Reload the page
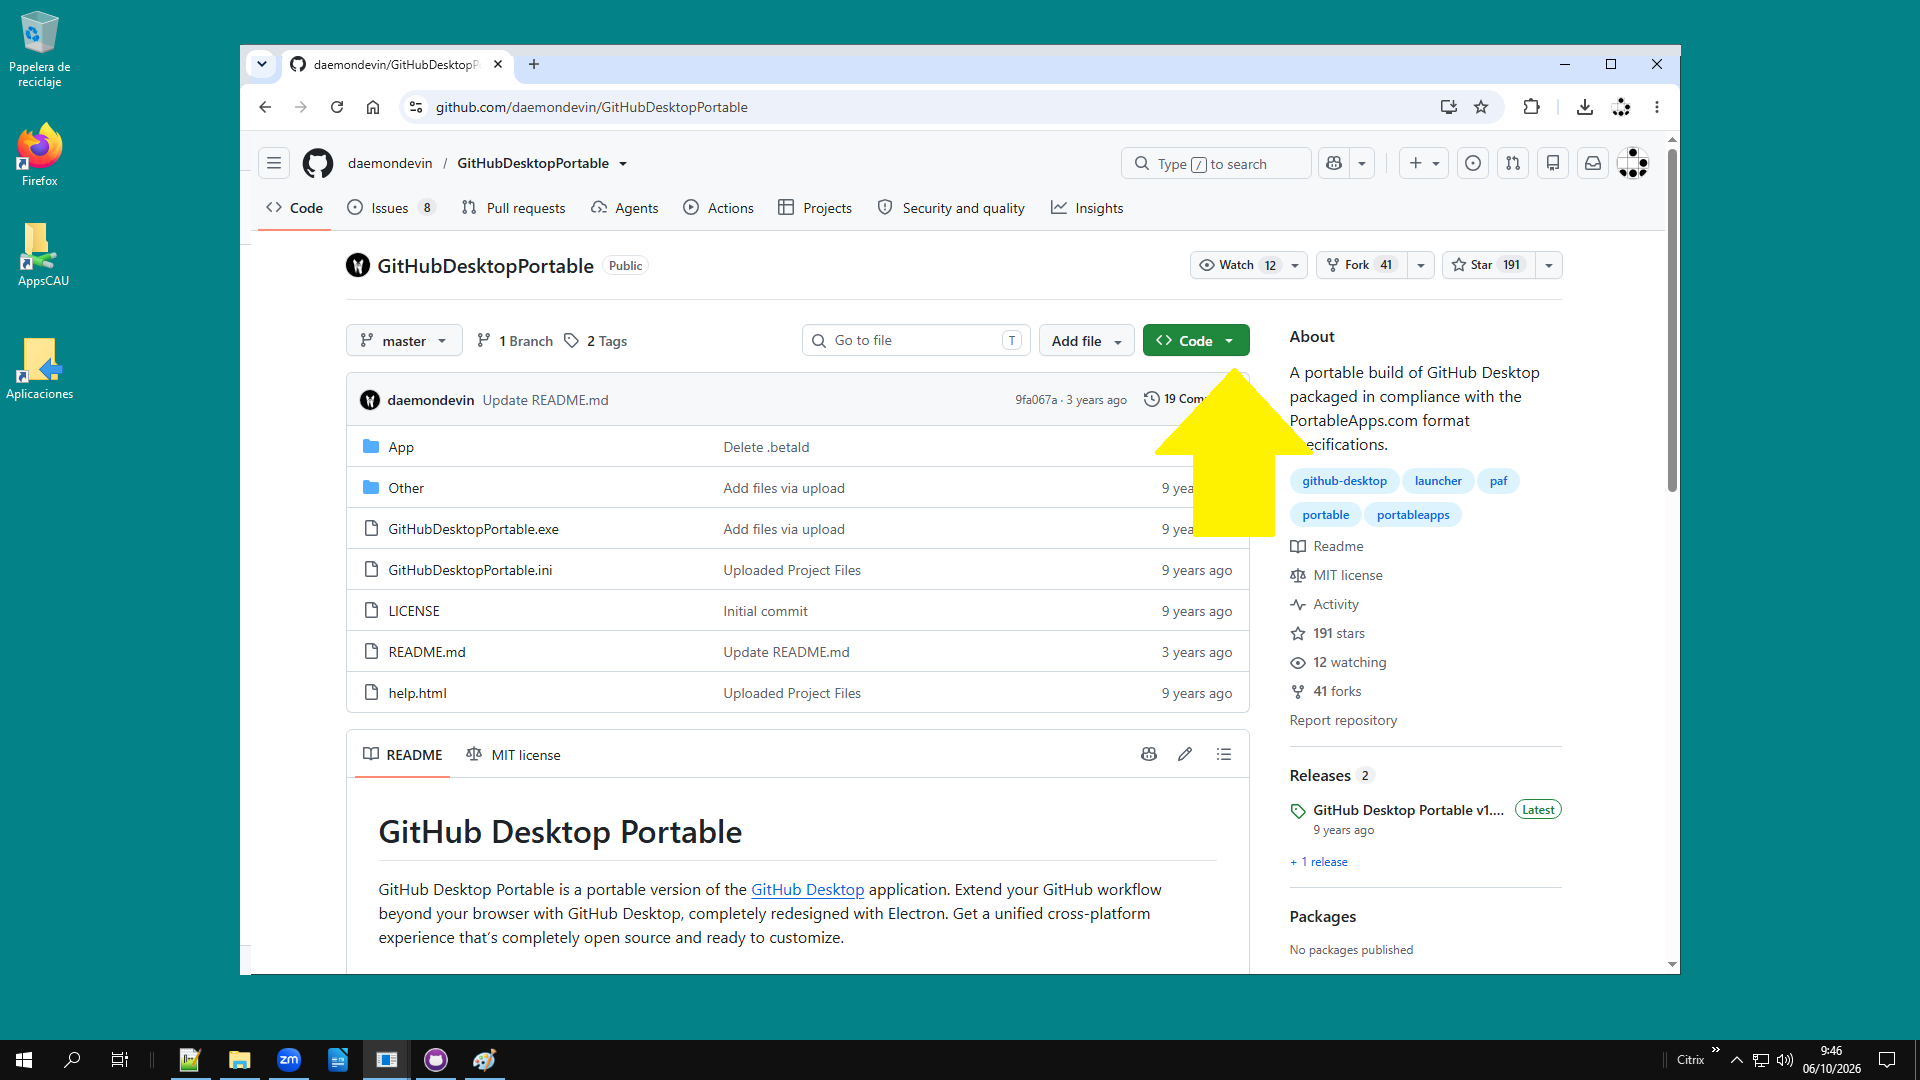This screenshot has width=1920, height=1080. point(337,107)
